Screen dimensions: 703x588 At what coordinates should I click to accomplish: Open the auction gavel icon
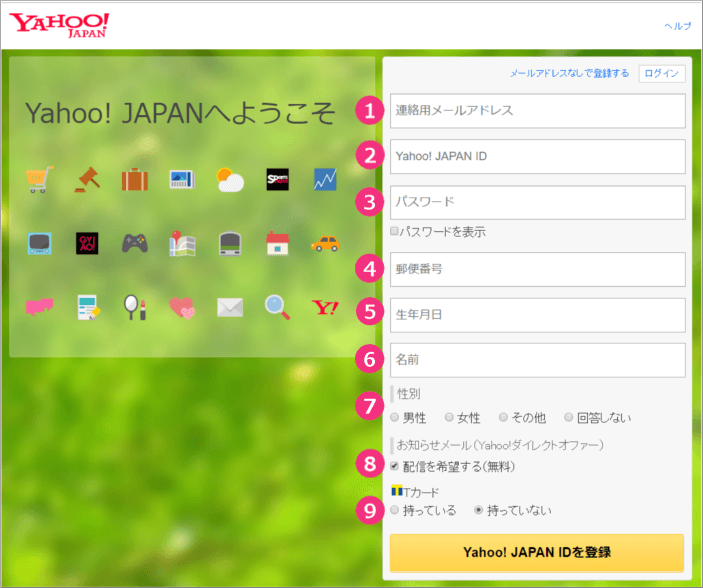click(87, 179)
